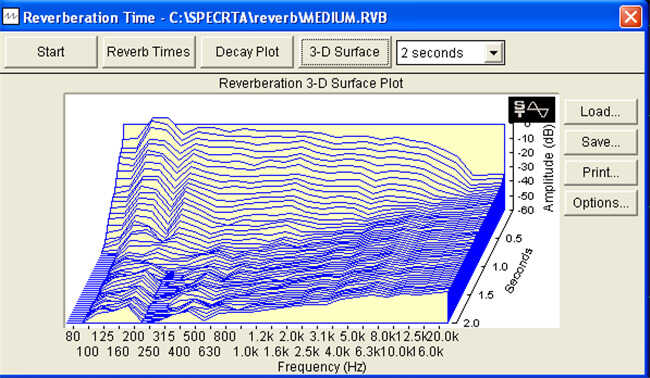Click the Load... button

click(x=600, y=111)
